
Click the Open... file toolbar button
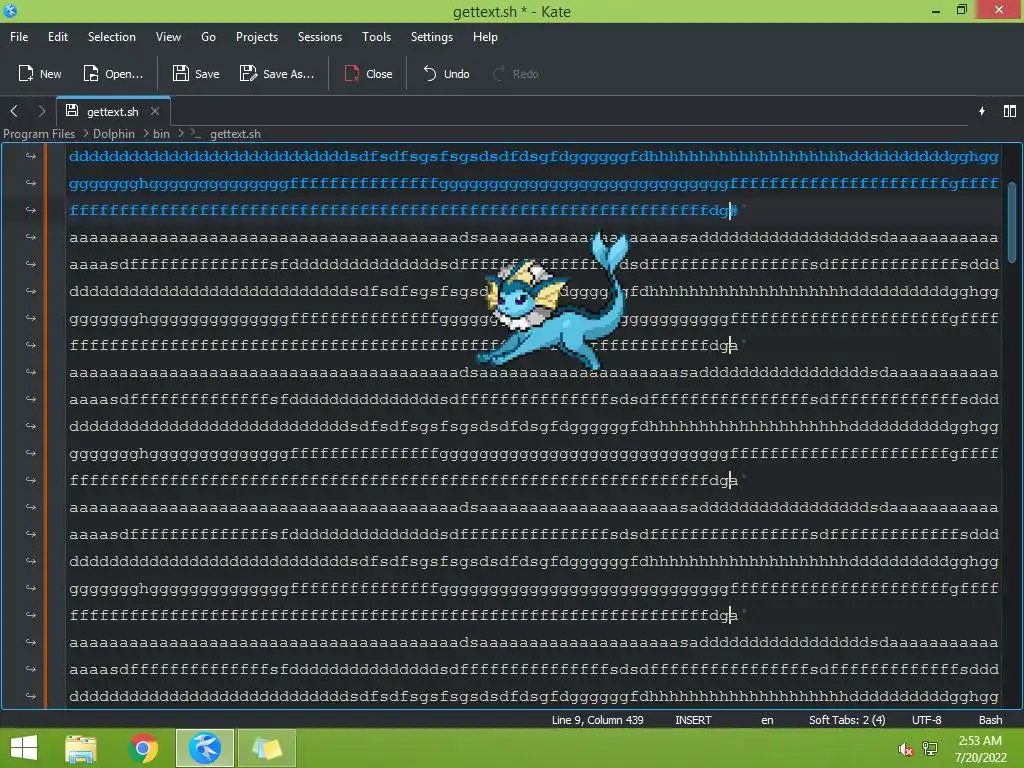pos(113,74)
